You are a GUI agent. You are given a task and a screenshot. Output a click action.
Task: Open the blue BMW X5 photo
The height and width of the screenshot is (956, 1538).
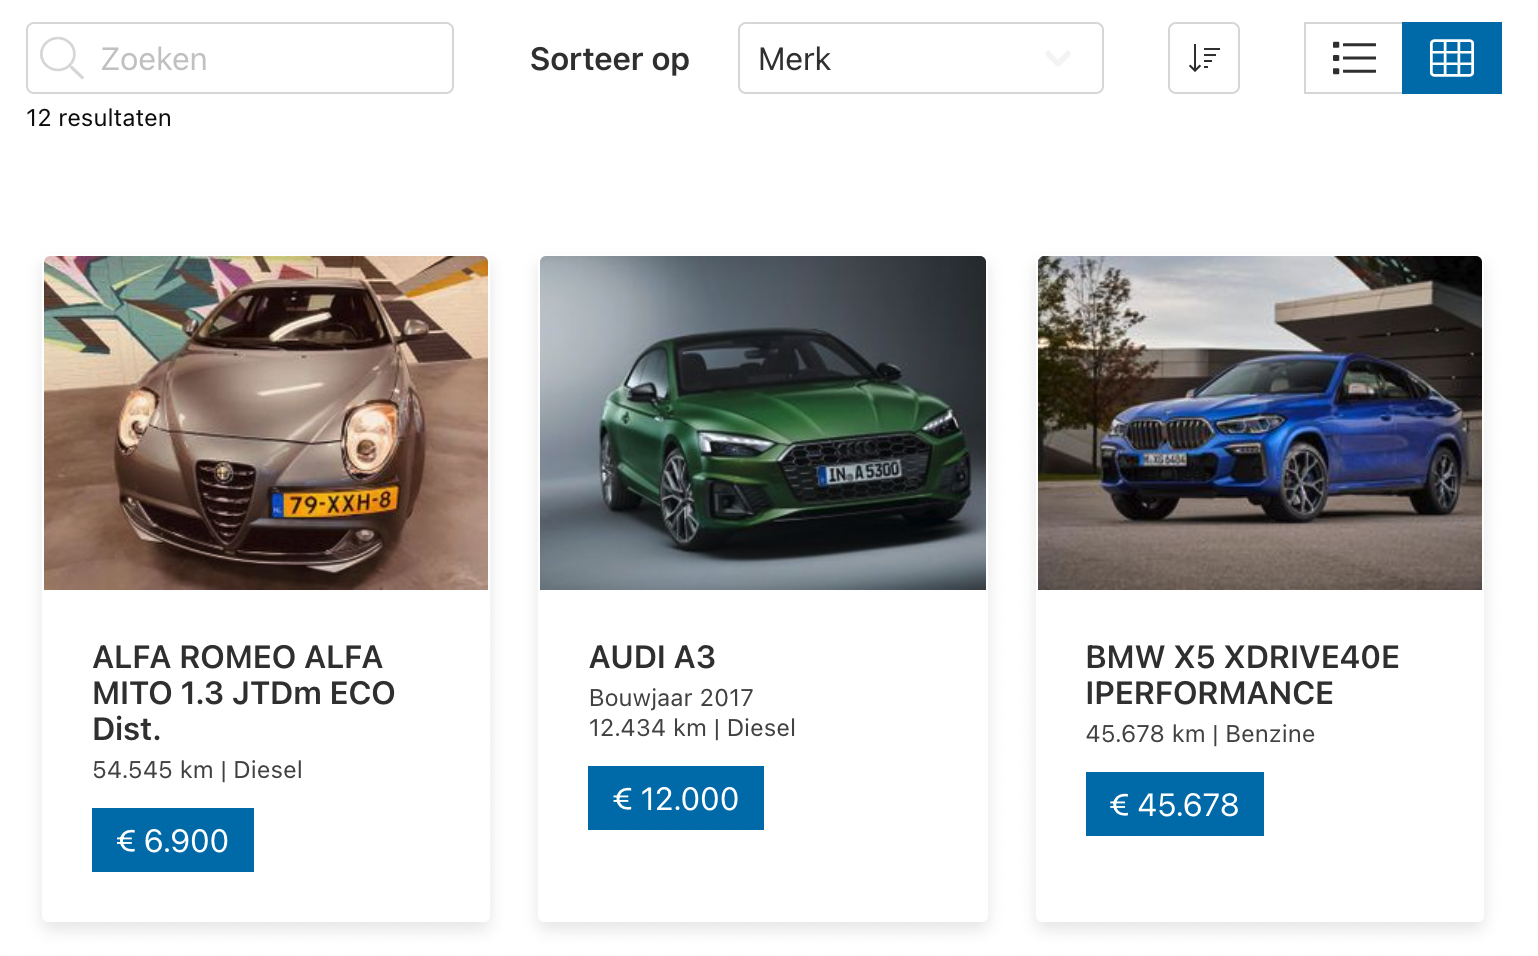pyautogui.click(x=1260, y=423)
